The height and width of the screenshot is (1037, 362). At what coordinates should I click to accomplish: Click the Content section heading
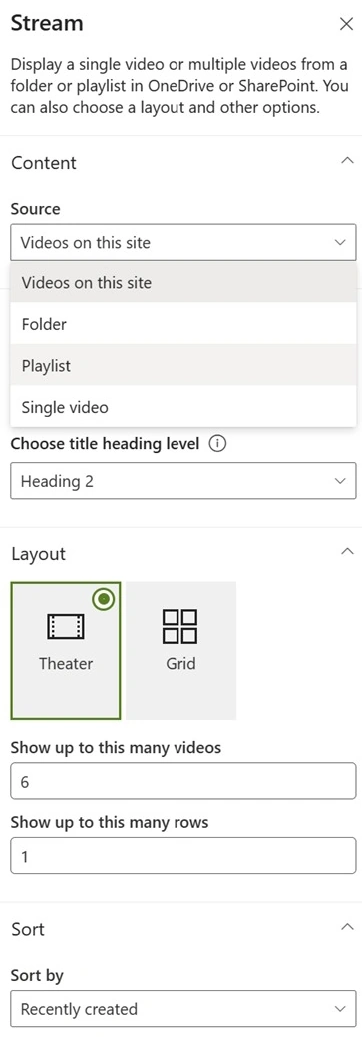coord(44,163)
